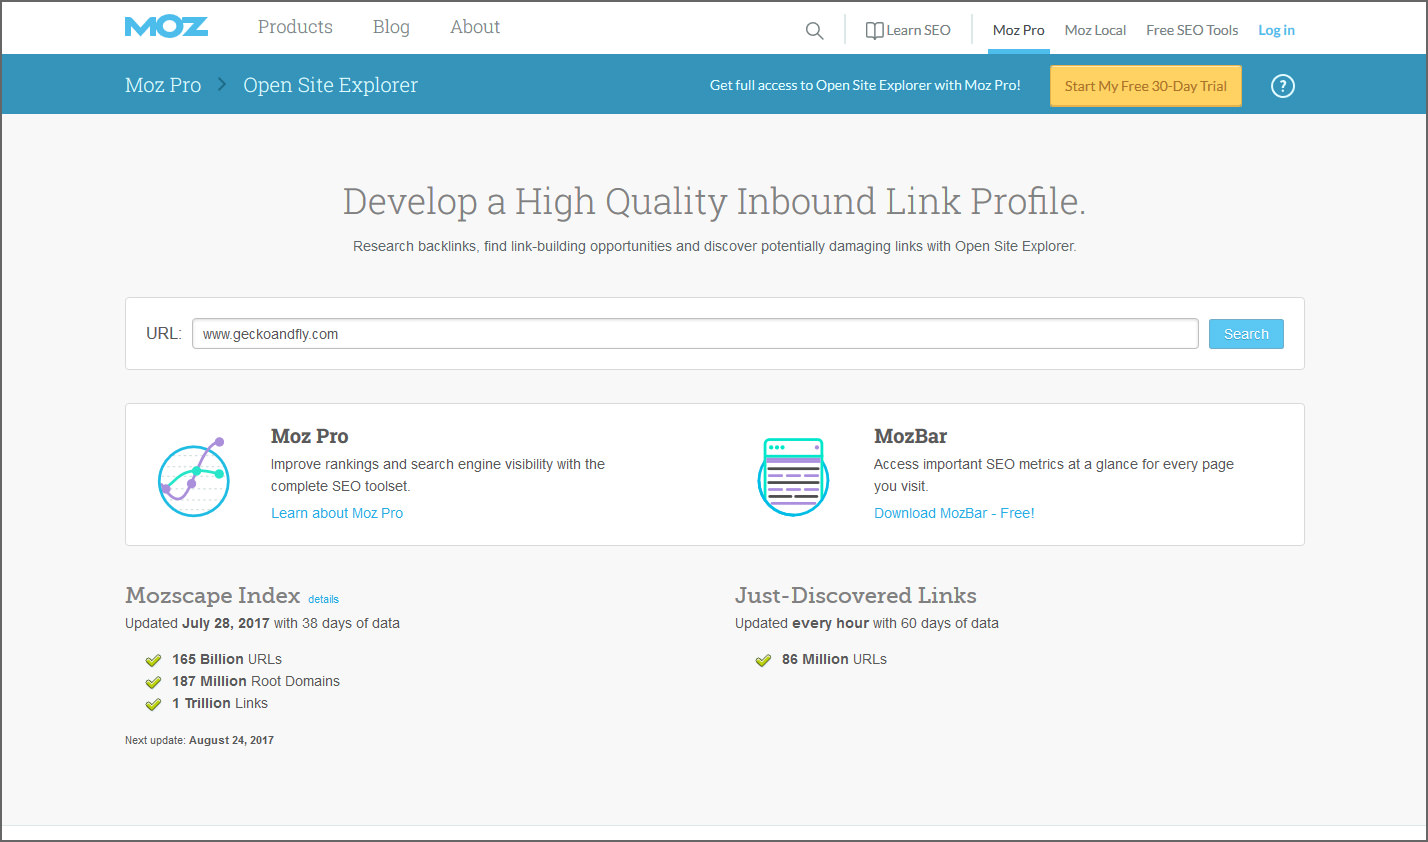Open the help question mark icon

click(x=1282, y=86)
